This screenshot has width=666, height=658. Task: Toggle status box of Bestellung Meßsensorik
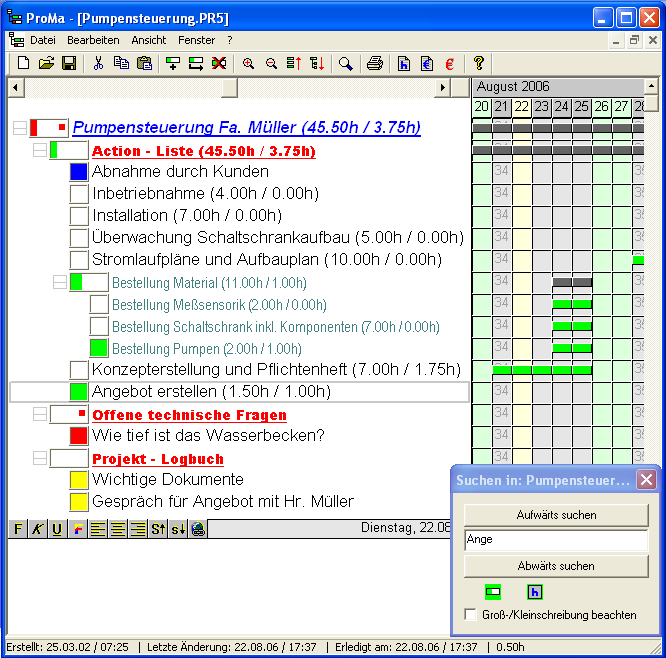pyautogui.click(x=99, y=304)
